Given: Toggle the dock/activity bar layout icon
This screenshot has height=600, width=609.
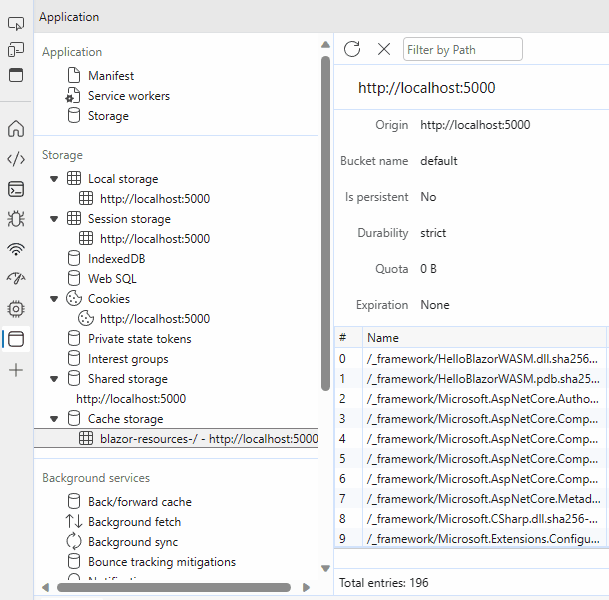Looking at the screenshot, I should (16, 75).
